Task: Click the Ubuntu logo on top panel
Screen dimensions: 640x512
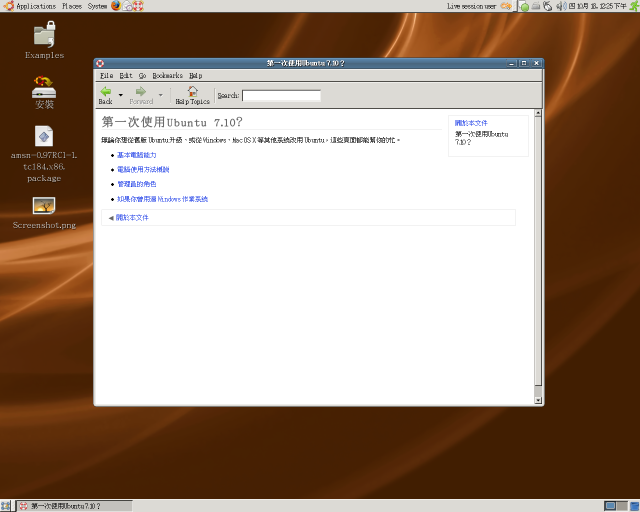Action: pos(8,6)
